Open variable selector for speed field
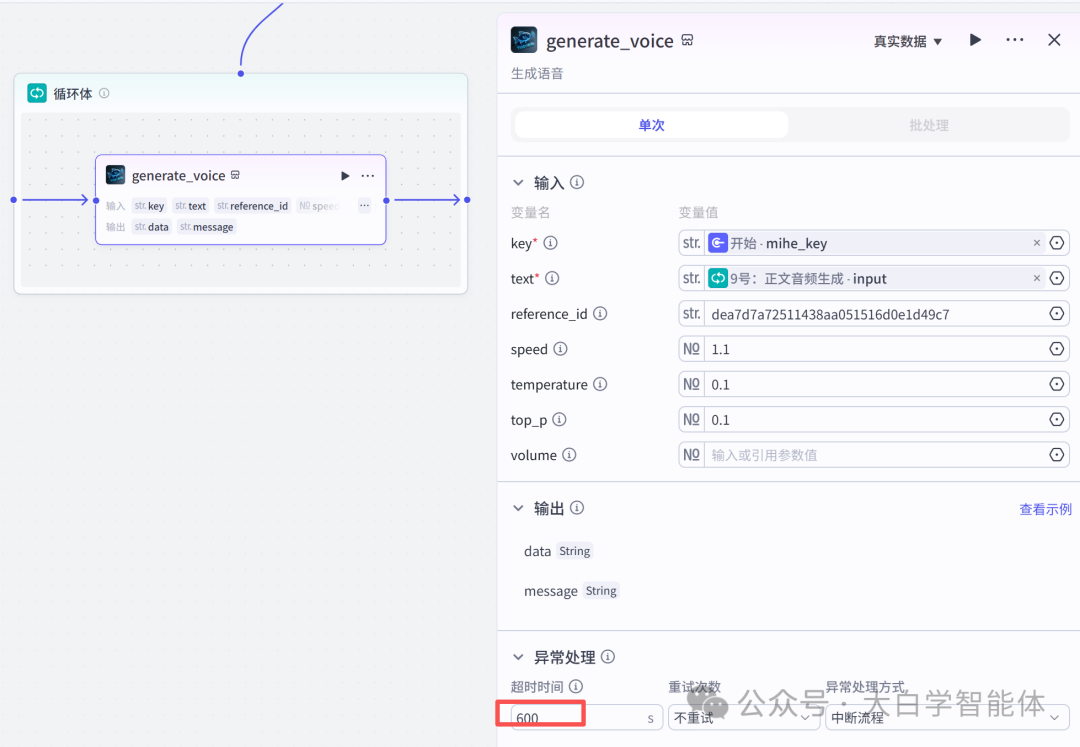The width and height of the screenshot is (1080, 747). (1057, 348)
